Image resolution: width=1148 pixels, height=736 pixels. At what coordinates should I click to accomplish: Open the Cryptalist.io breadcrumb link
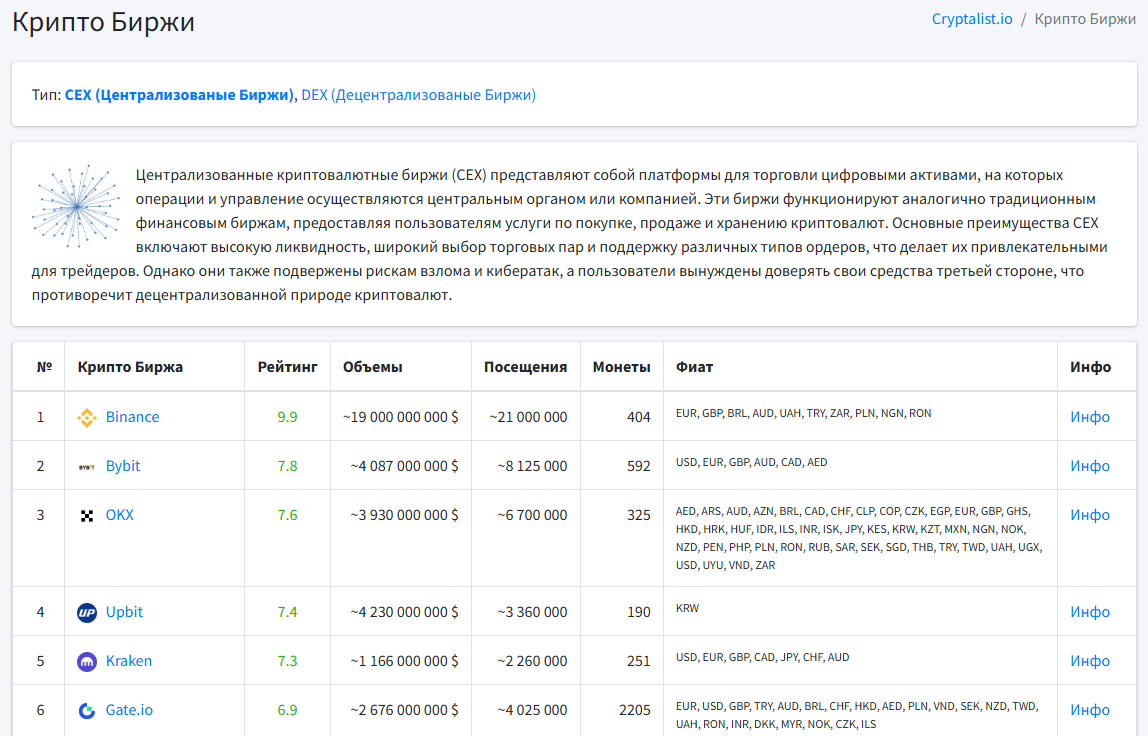tap(970, 19)
